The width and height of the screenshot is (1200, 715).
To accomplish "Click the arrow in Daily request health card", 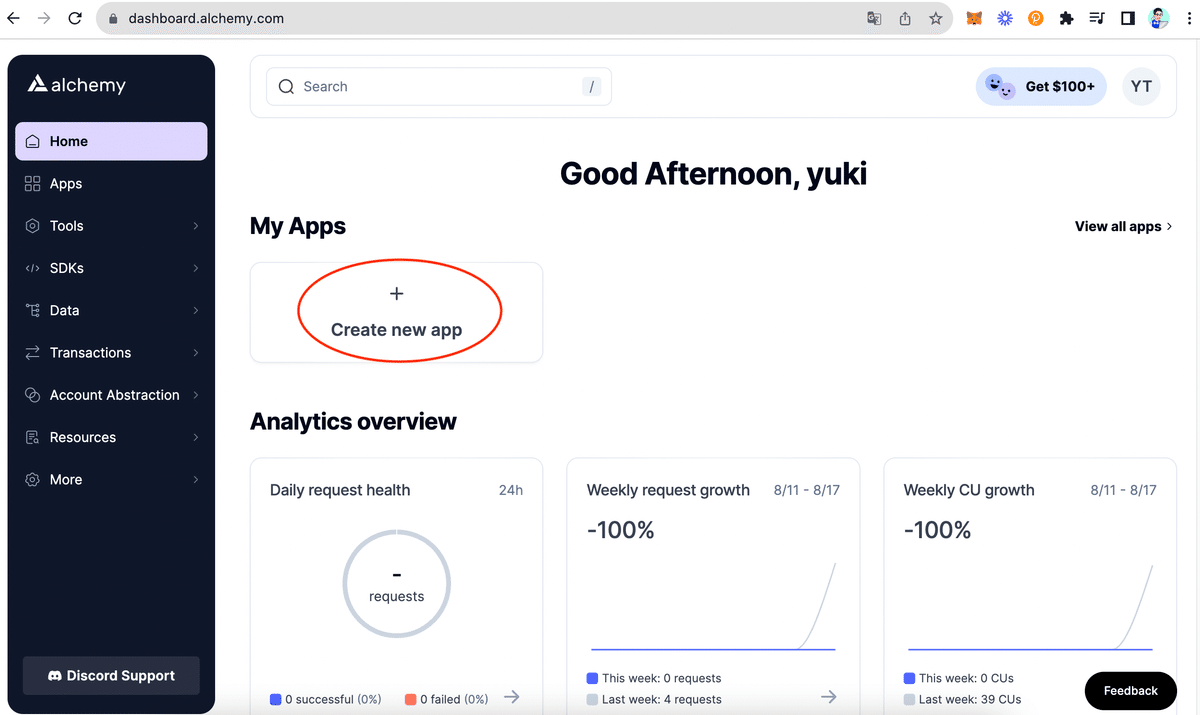I will pyautogui.click(x=512, y=697).
